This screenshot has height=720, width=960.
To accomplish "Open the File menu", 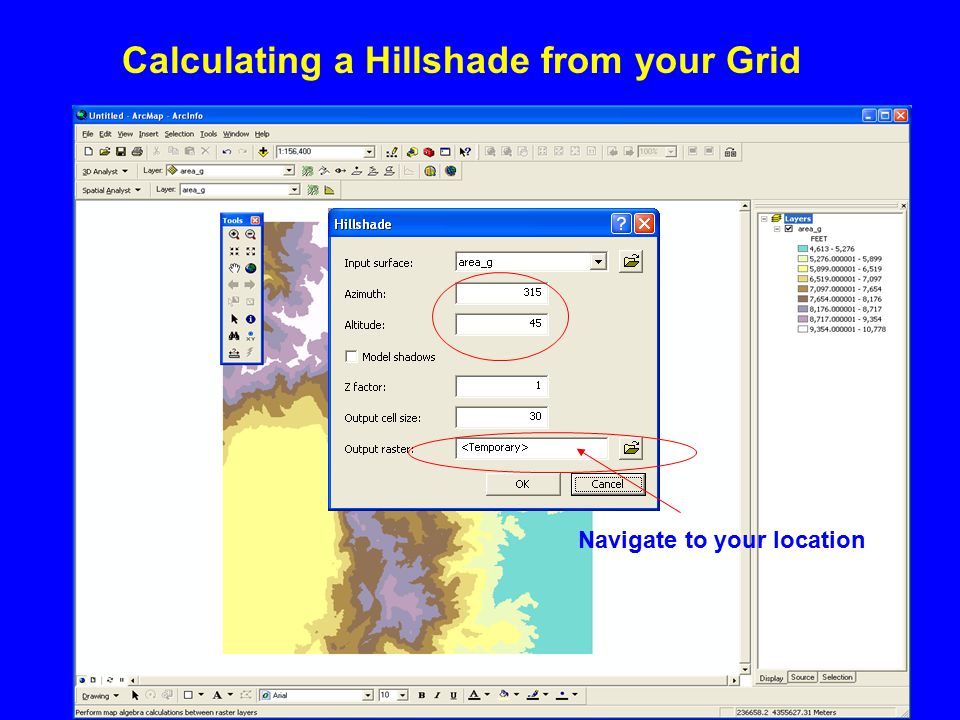I will [88, 134].
